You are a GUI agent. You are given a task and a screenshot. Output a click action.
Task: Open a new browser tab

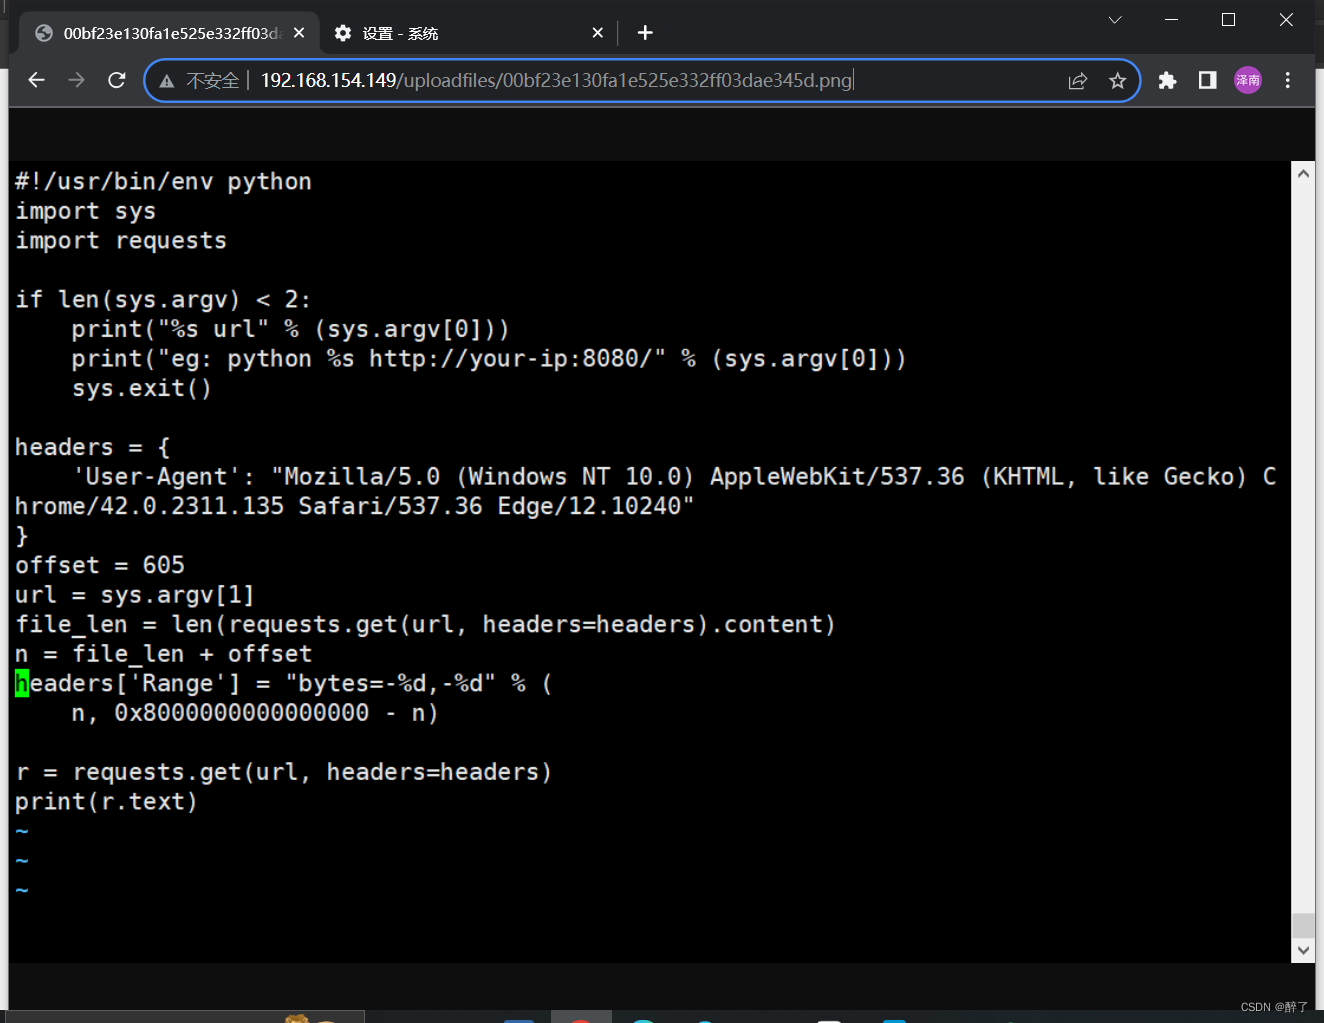pyautogui.click(x=645, y=33)
